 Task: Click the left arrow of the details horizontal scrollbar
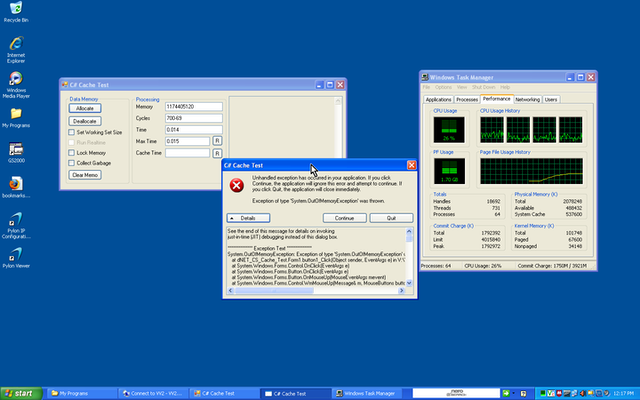point(231,291)
